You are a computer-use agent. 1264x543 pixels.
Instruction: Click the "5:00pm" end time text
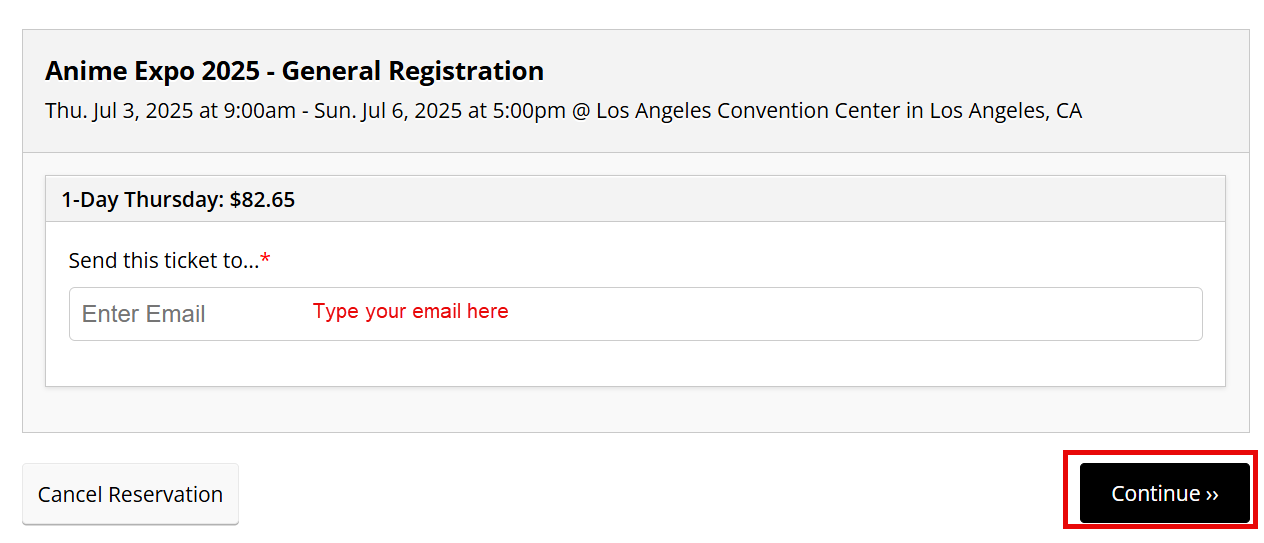click(x=527, y=110)
